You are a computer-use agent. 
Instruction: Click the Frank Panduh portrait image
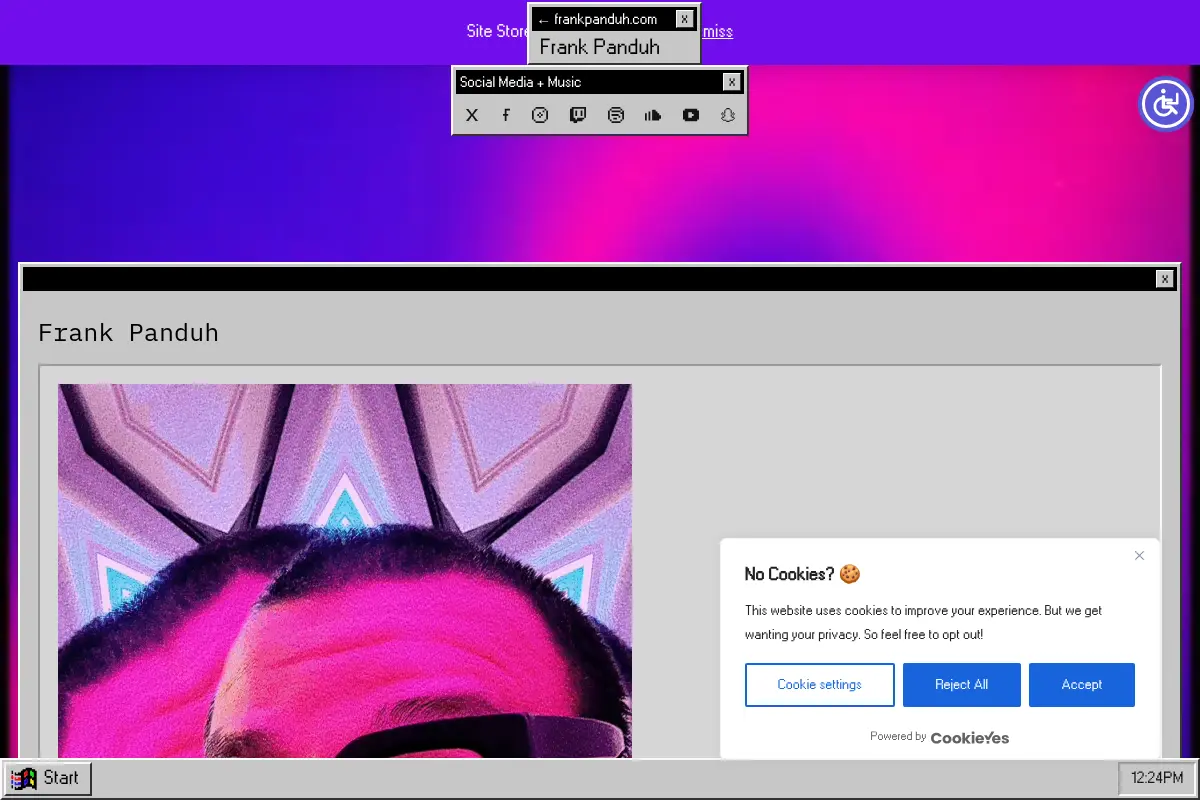coord(345,571)
